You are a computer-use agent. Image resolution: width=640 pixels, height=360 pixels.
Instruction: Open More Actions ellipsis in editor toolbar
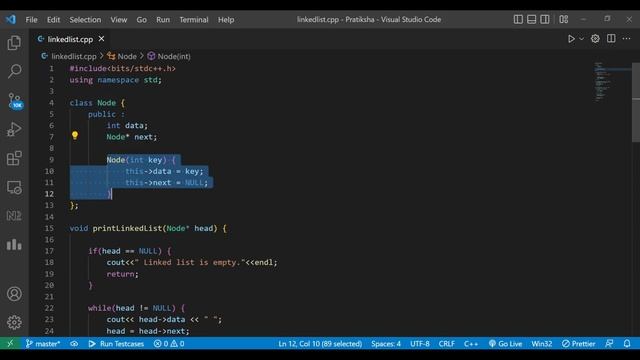tap(627, 38)
